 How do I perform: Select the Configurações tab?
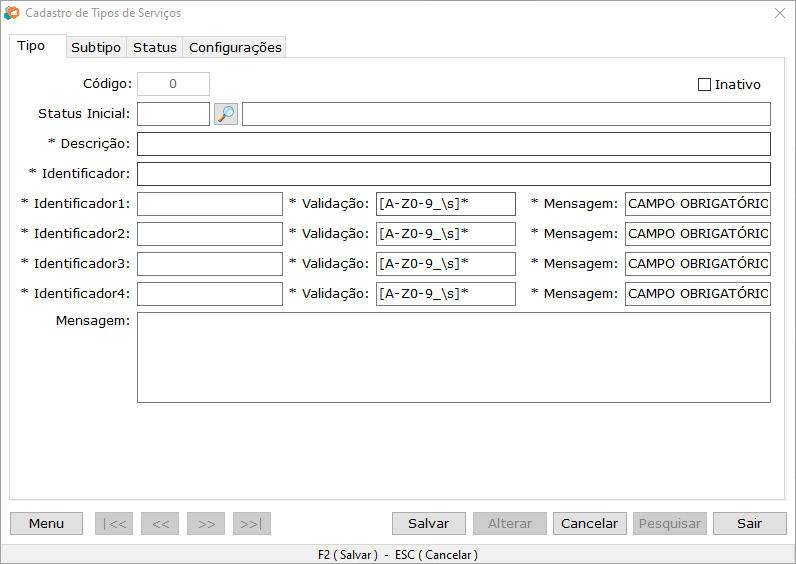(x=235, y=47)
